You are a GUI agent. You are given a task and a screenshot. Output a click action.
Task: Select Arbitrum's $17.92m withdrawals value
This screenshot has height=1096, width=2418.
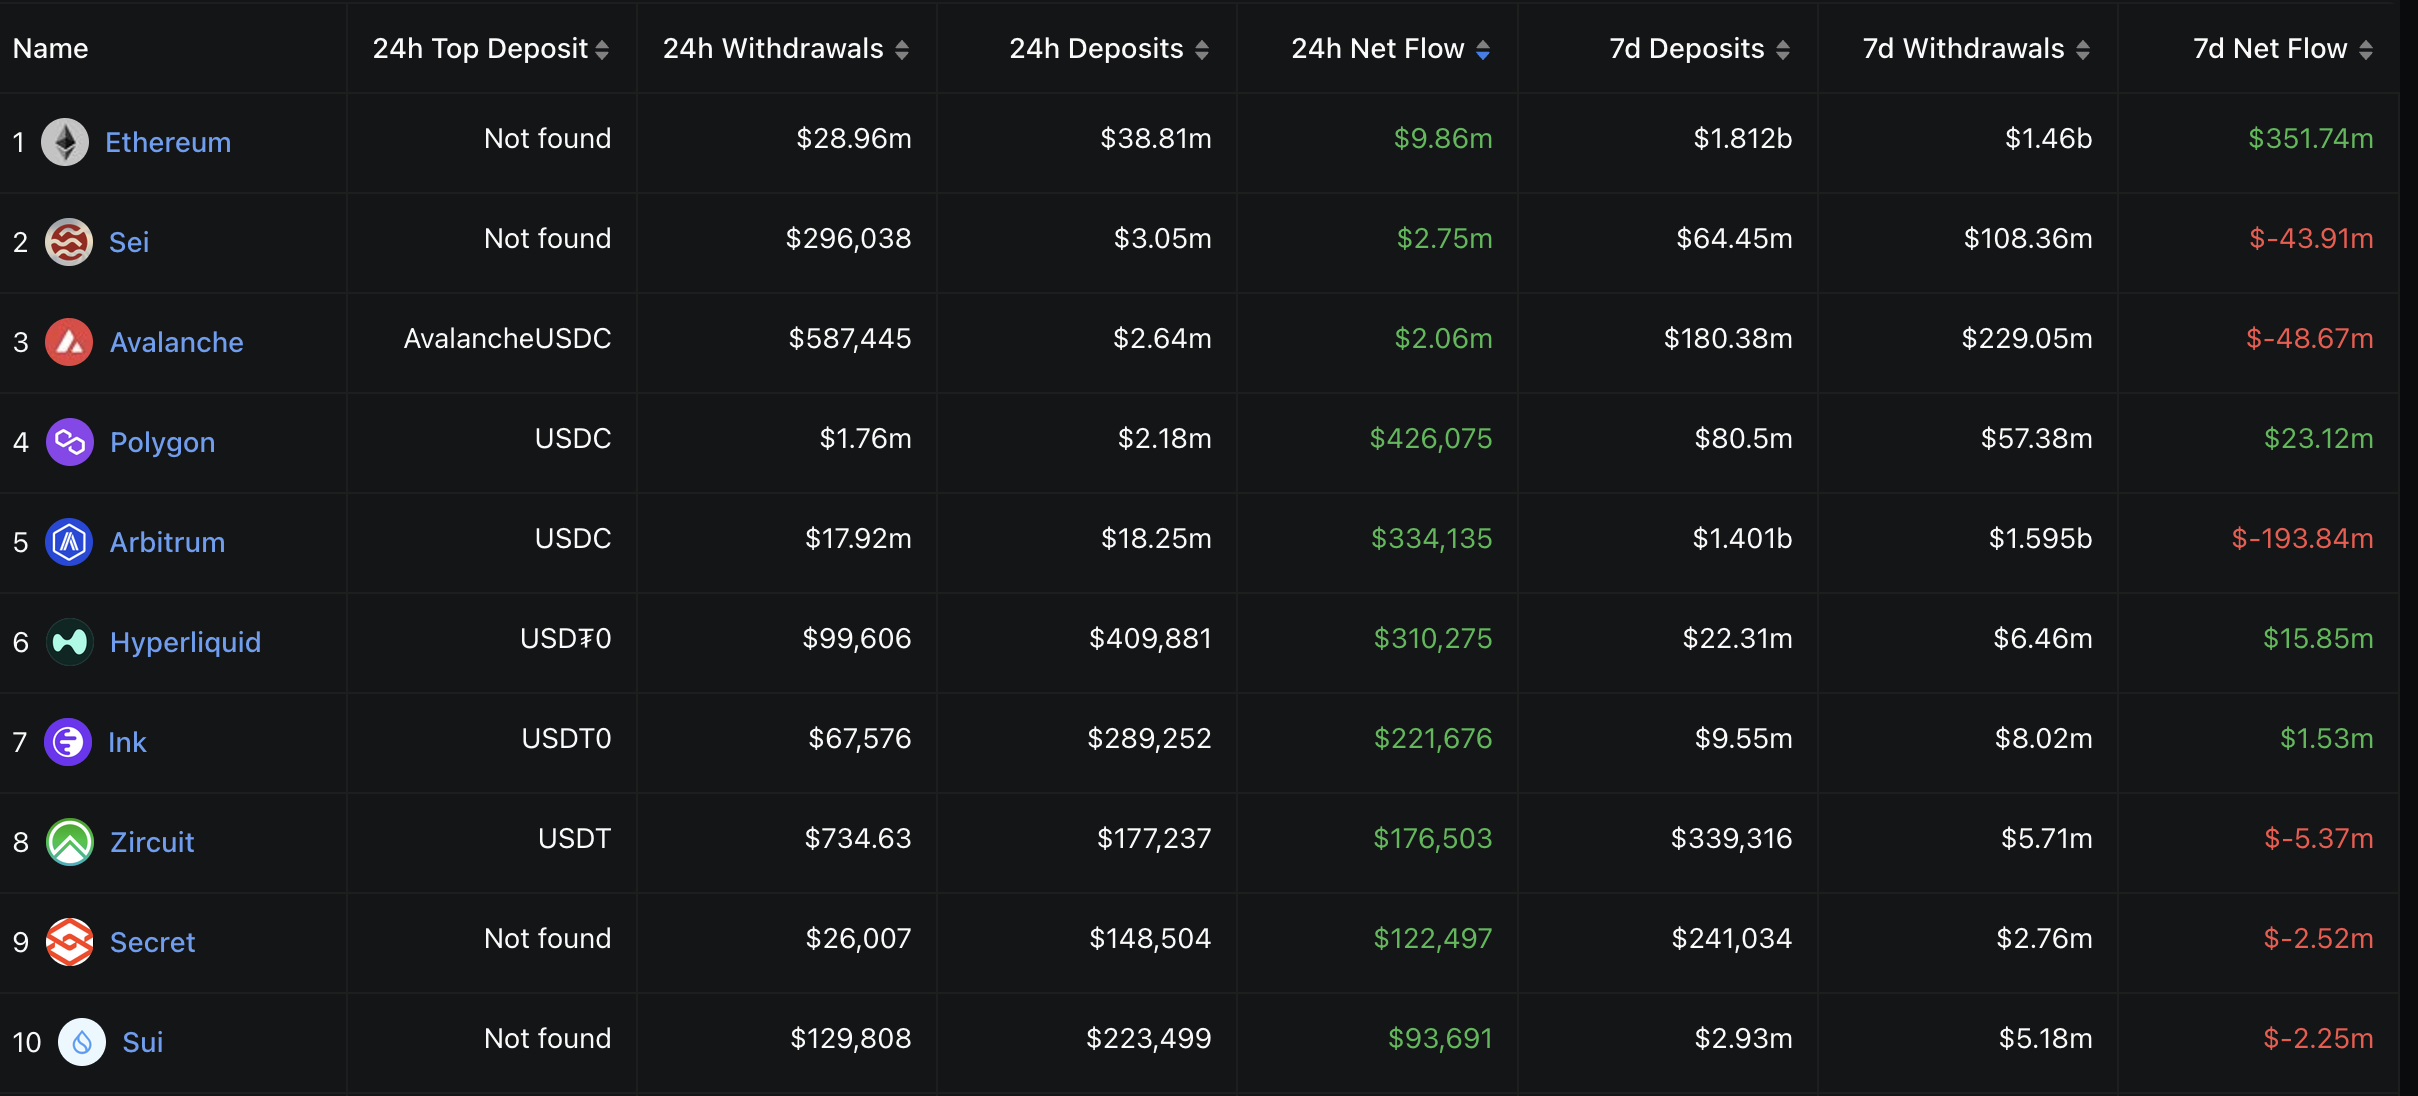point(859,539)
